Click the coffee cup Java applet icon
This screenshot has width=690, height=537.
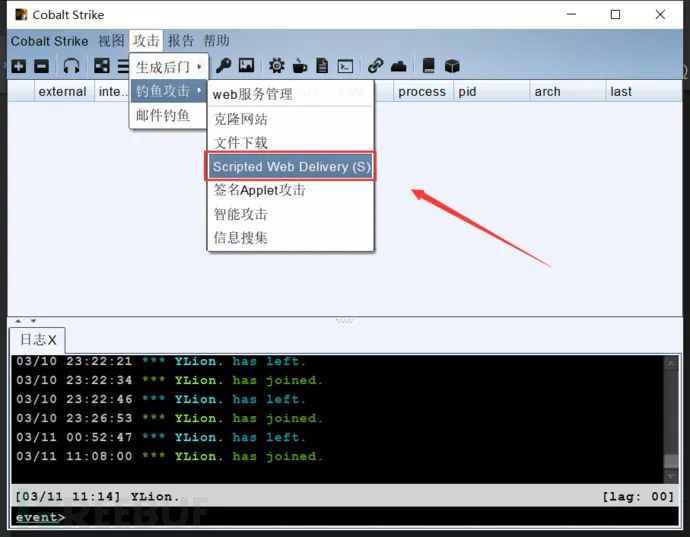click(x=300, y=66)
